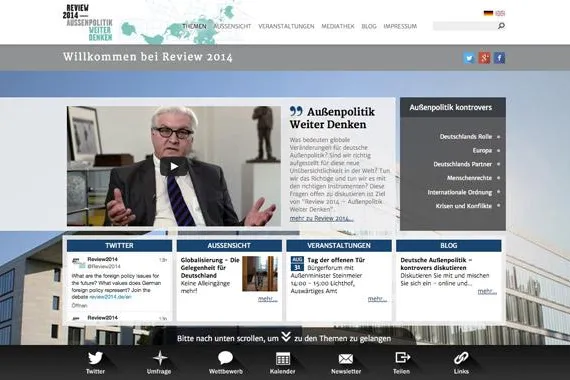The width and height of the screenshot is (570, 380).
Task: Click the Teilen share icon
Action: pos(402,358)
